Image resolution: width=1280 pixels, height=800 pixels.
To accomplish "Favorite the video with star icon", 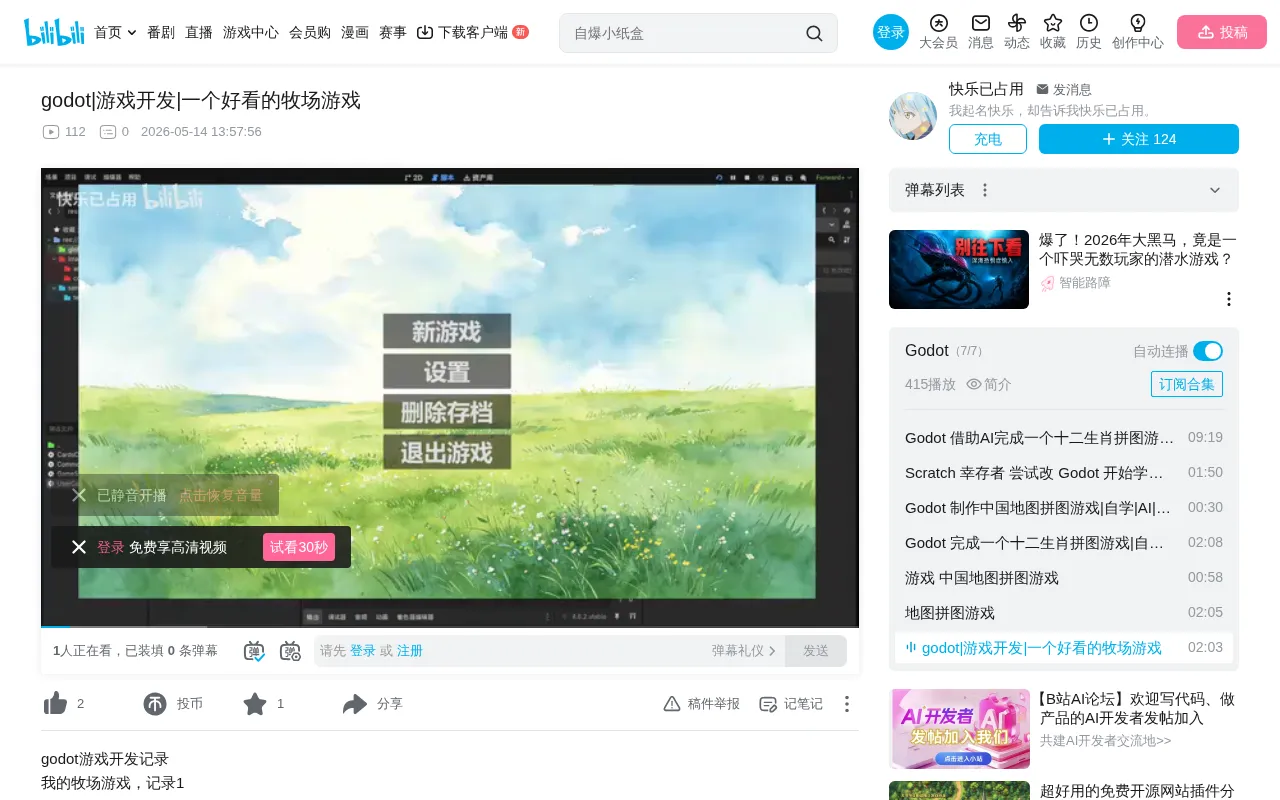I will tap(255, 704).
